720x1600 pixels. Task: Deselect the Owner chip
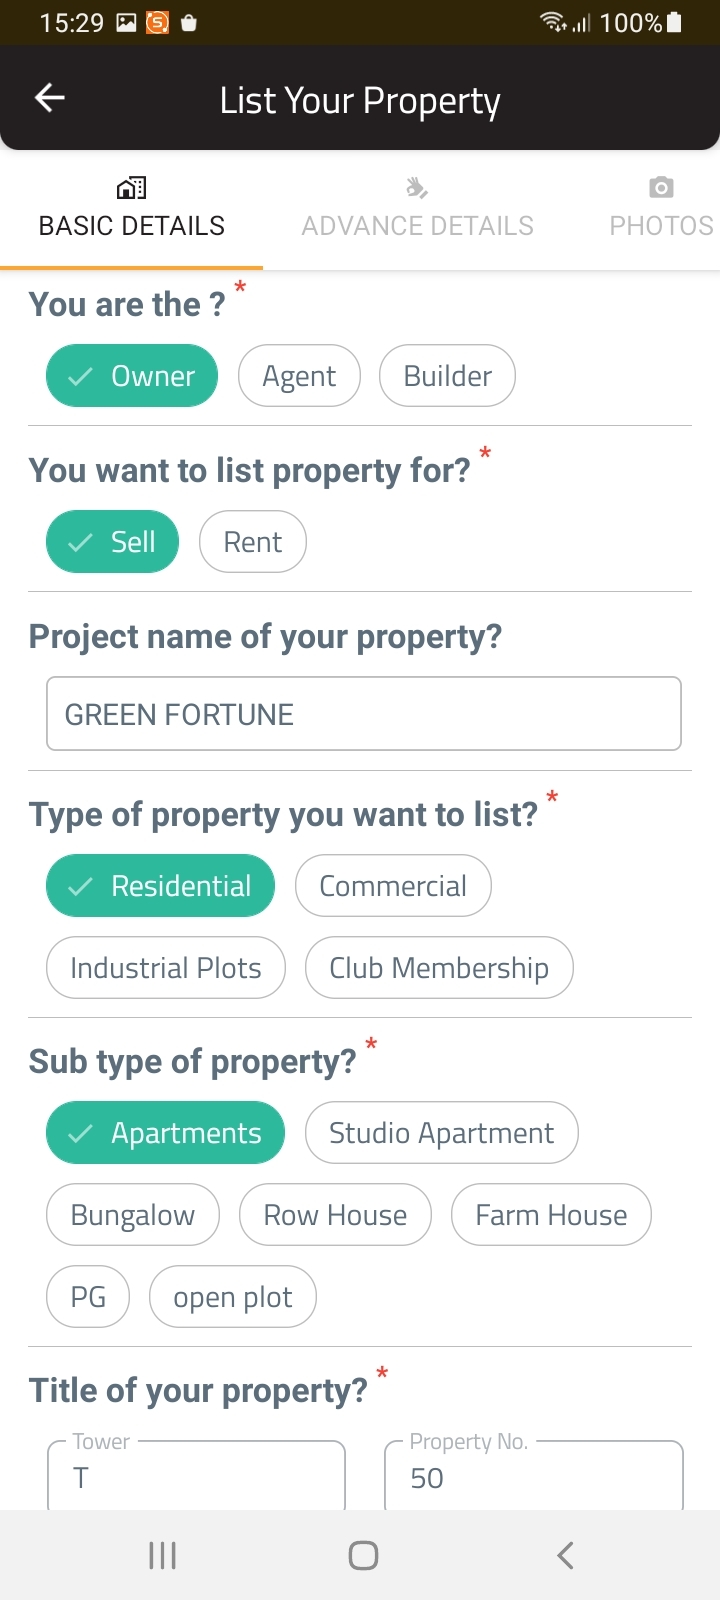(132, 376)
